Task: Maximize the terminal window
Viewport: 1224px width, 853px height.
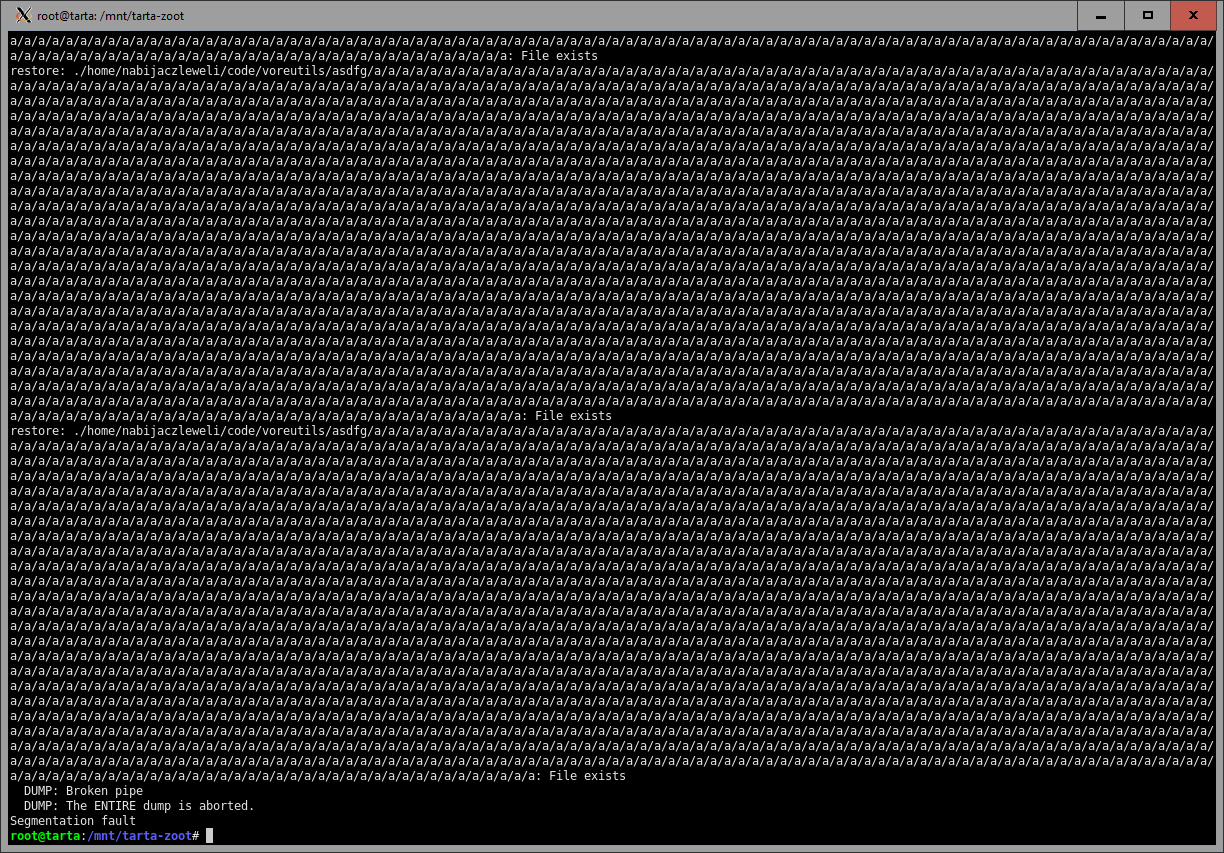Action: (x=1148, y=15)
